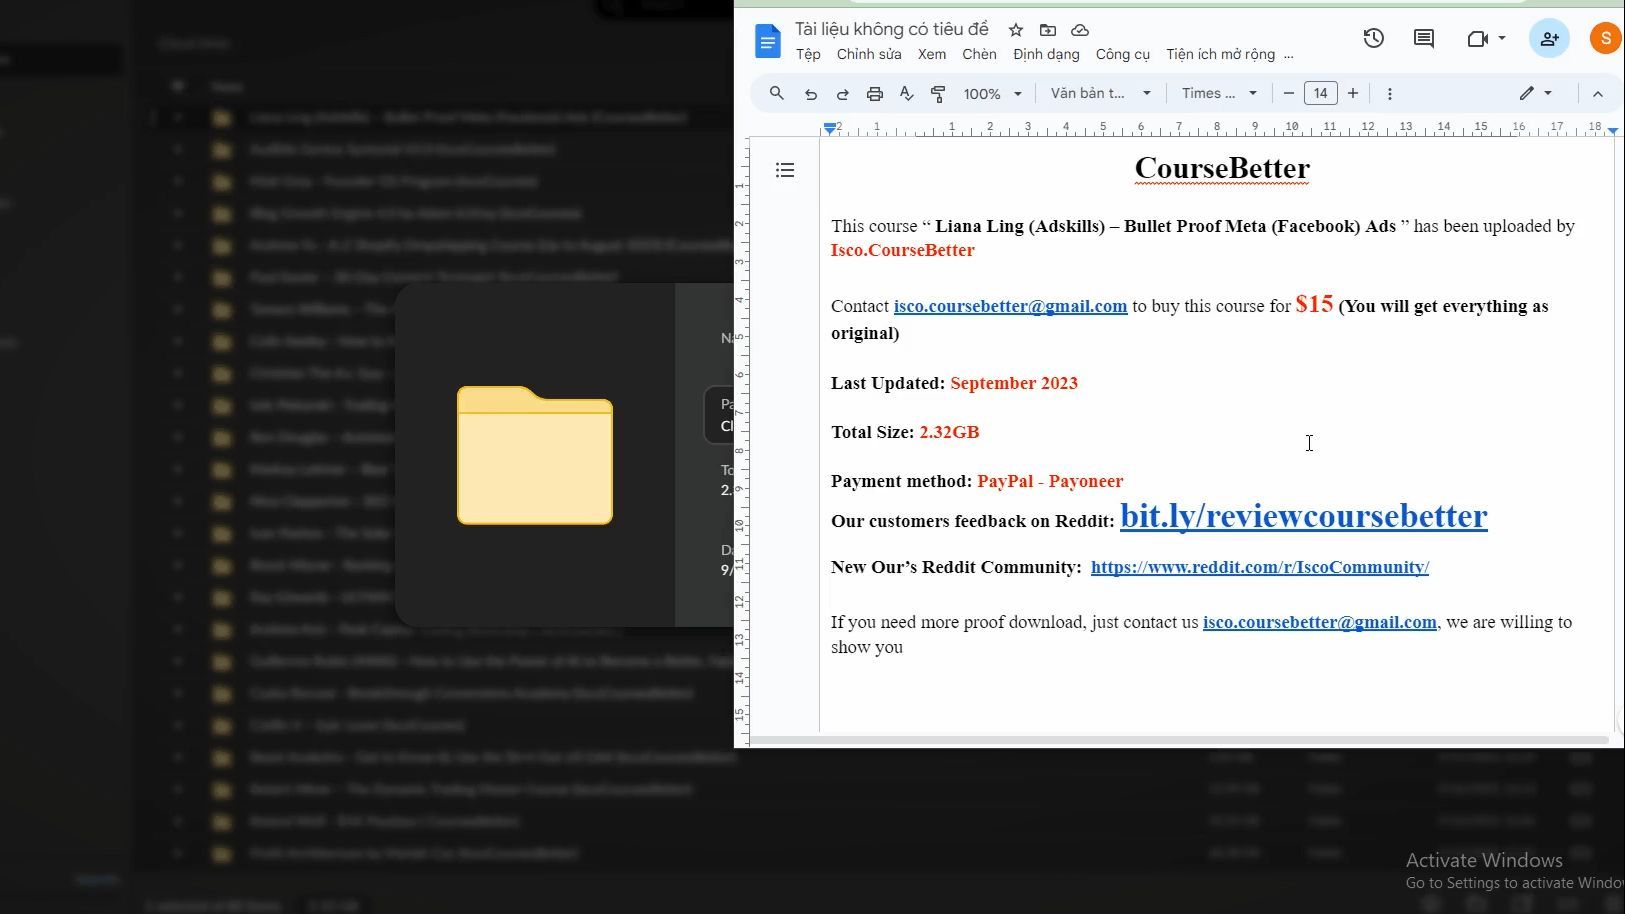Image resolution: width=1625 pixels, height=914 pixels.
Task: Print the document
Action: (x=875, y=93)
